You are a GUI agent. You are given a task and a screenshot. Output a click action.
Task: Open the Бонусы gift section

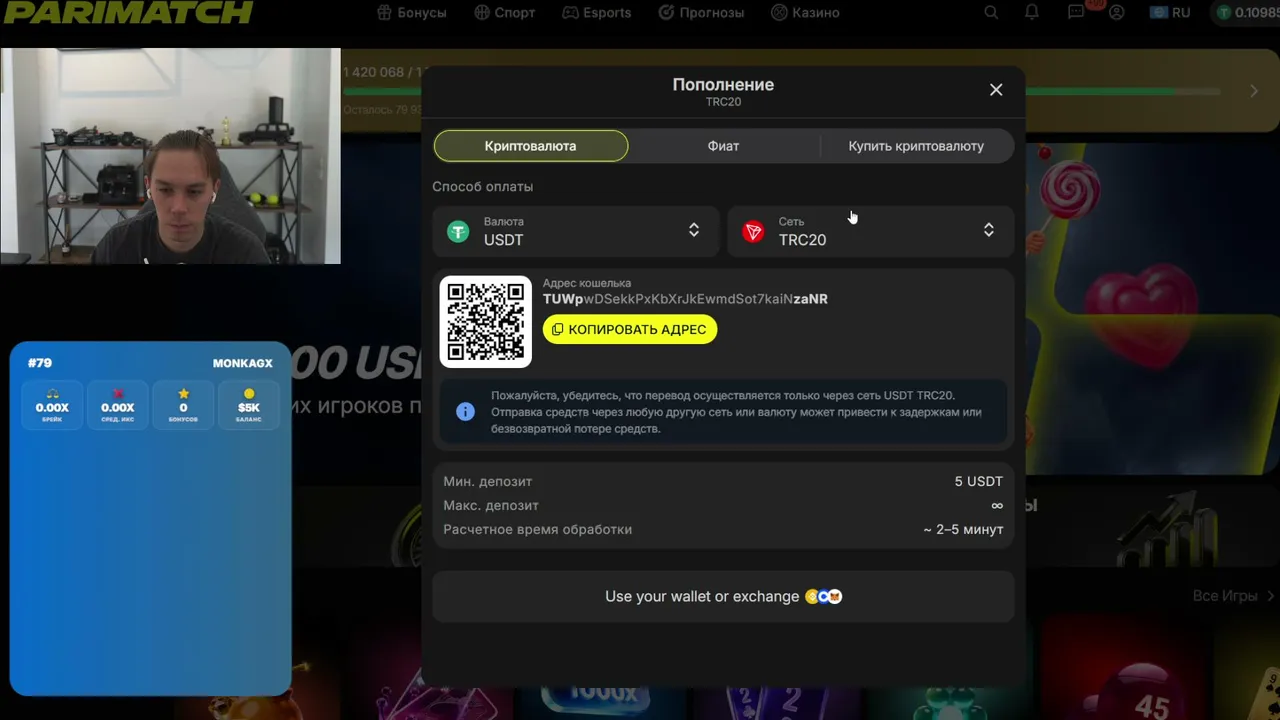click(412, 13)
